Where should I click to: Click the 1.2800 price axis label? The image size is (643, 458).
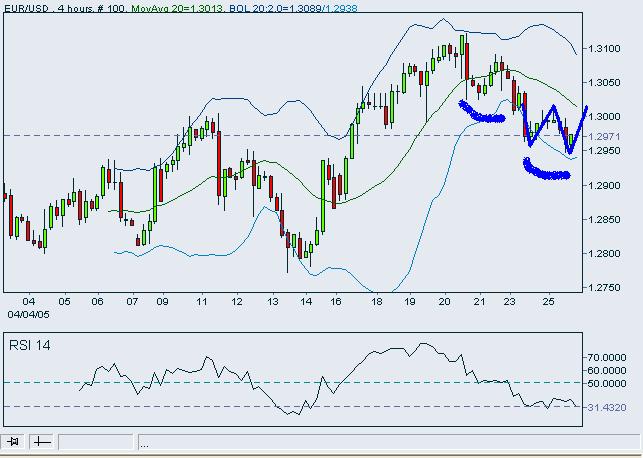pyautogui.click(x=604, y=253)
